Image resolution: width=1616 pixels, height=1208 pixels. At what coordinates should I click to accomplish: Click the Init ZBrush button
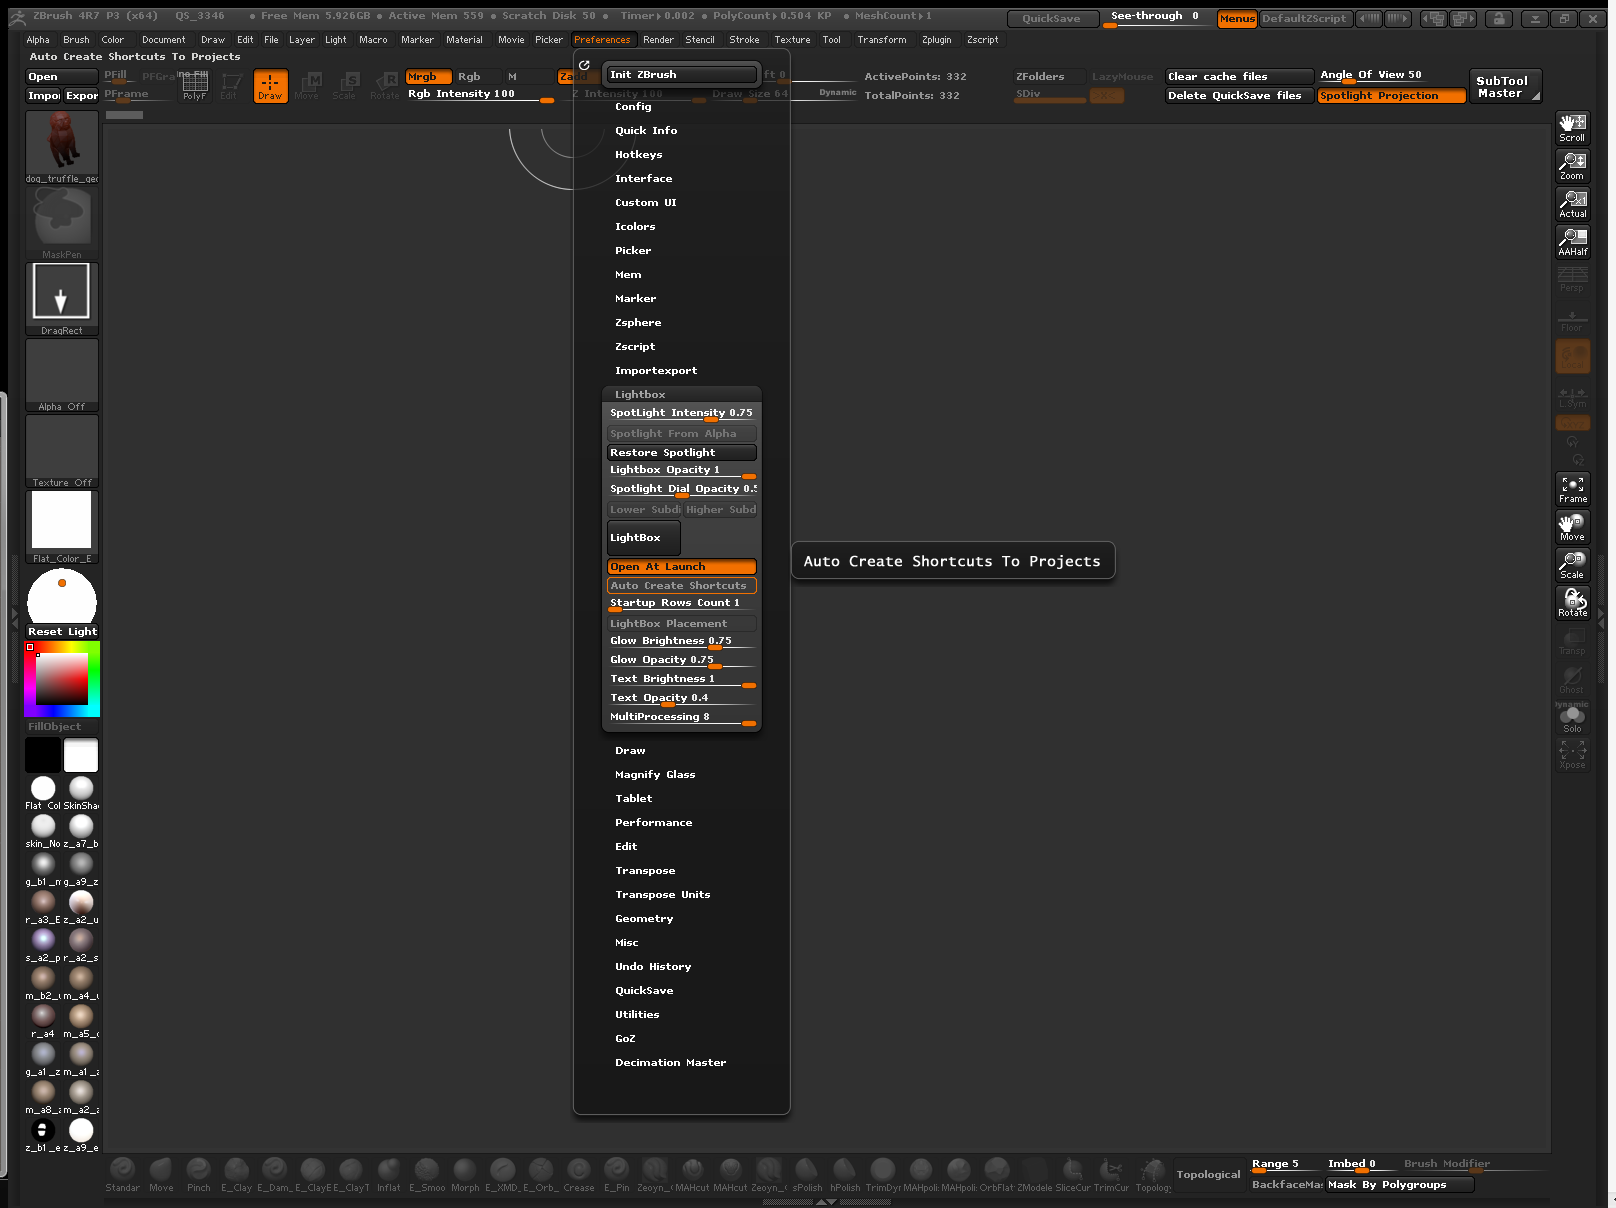point(681,75)
